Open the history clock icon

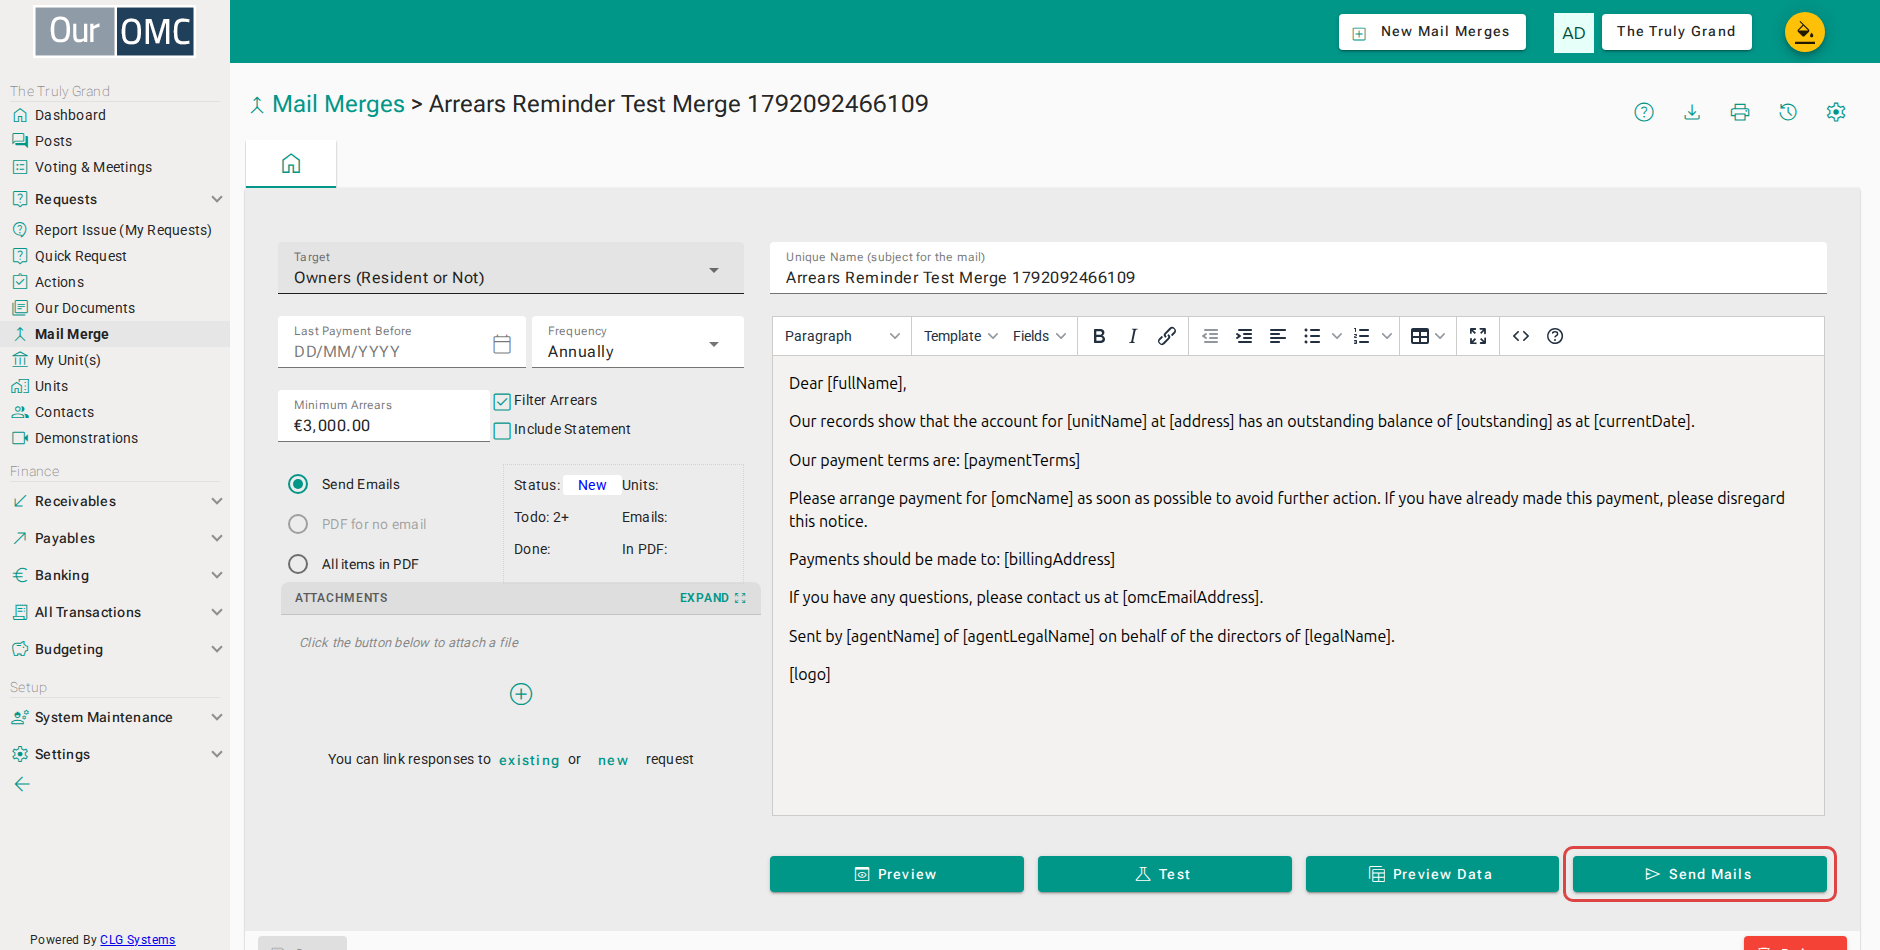[x=1788, y=112]
